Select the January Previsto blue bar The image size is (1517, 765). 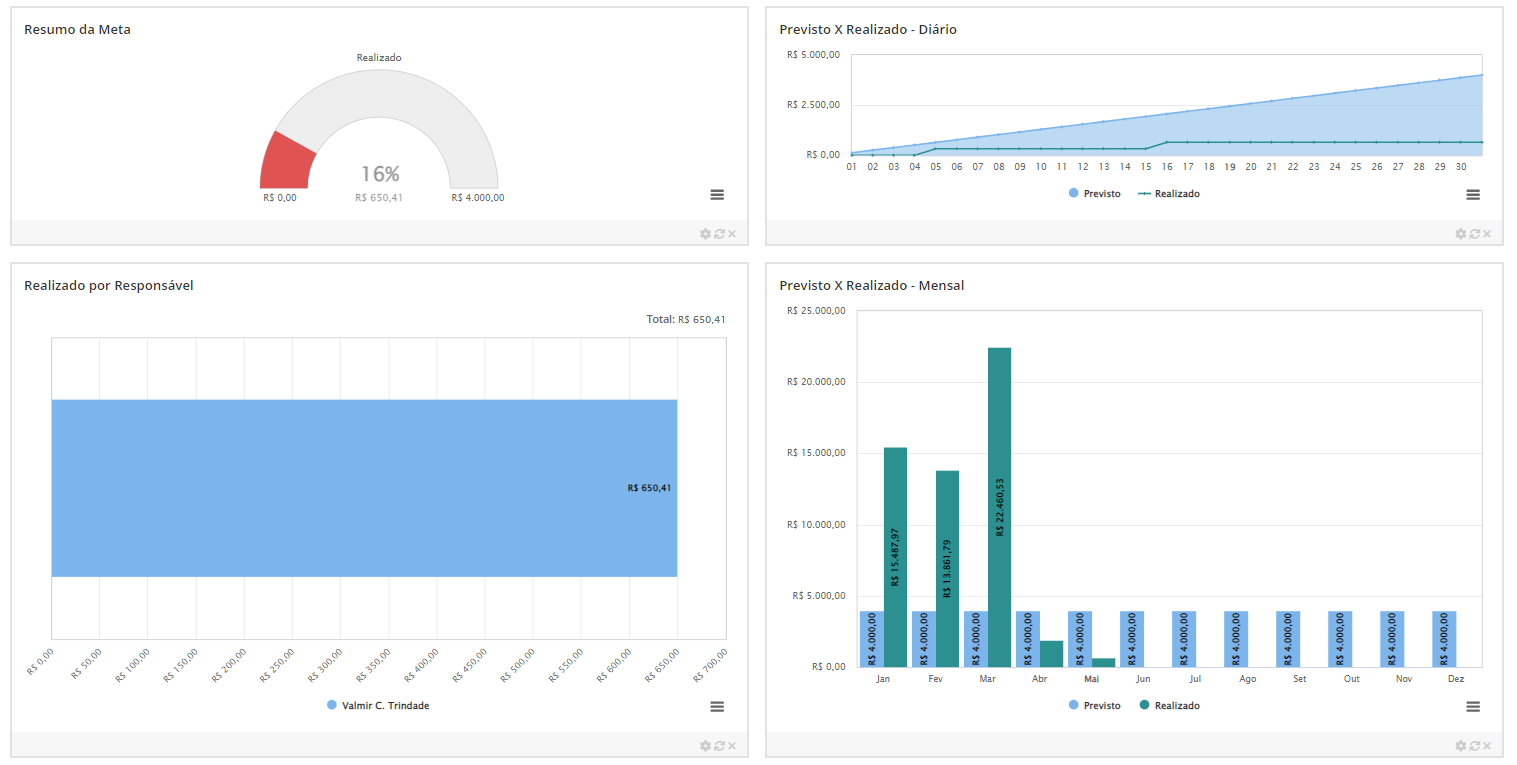[x=871, y=639]
